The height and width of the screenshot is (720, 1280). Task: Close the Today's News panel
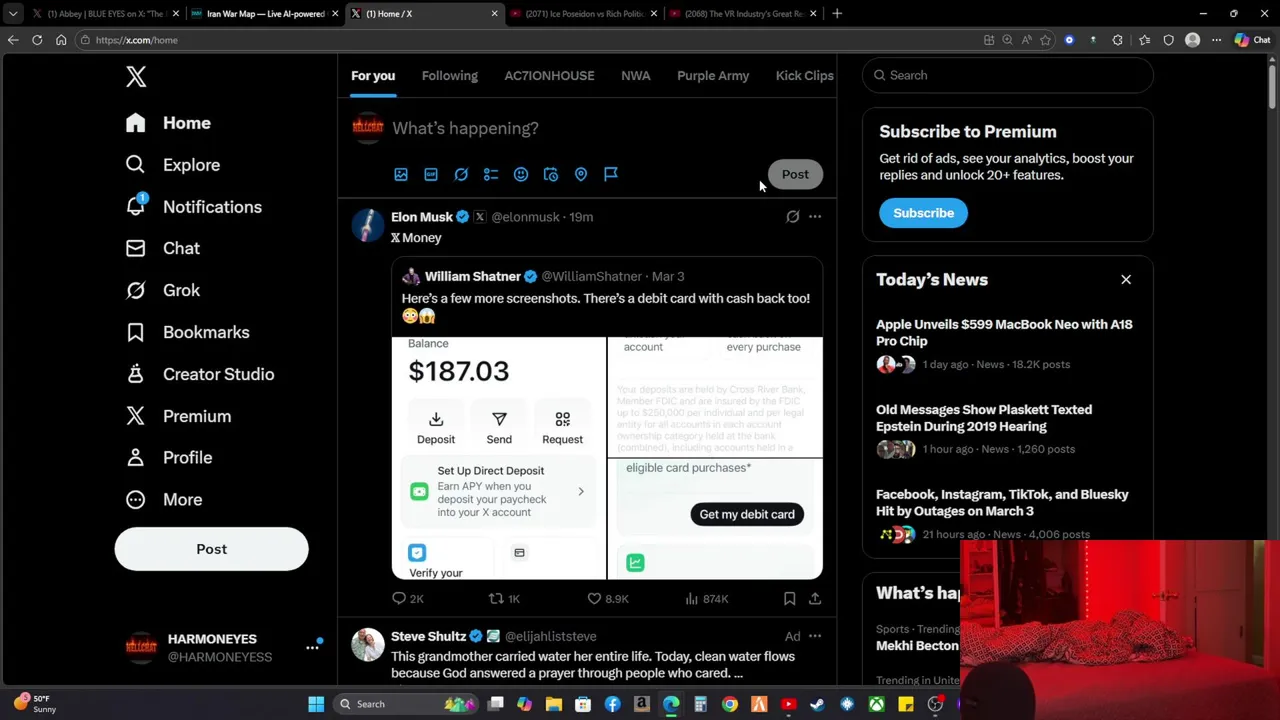[1126, 280]
